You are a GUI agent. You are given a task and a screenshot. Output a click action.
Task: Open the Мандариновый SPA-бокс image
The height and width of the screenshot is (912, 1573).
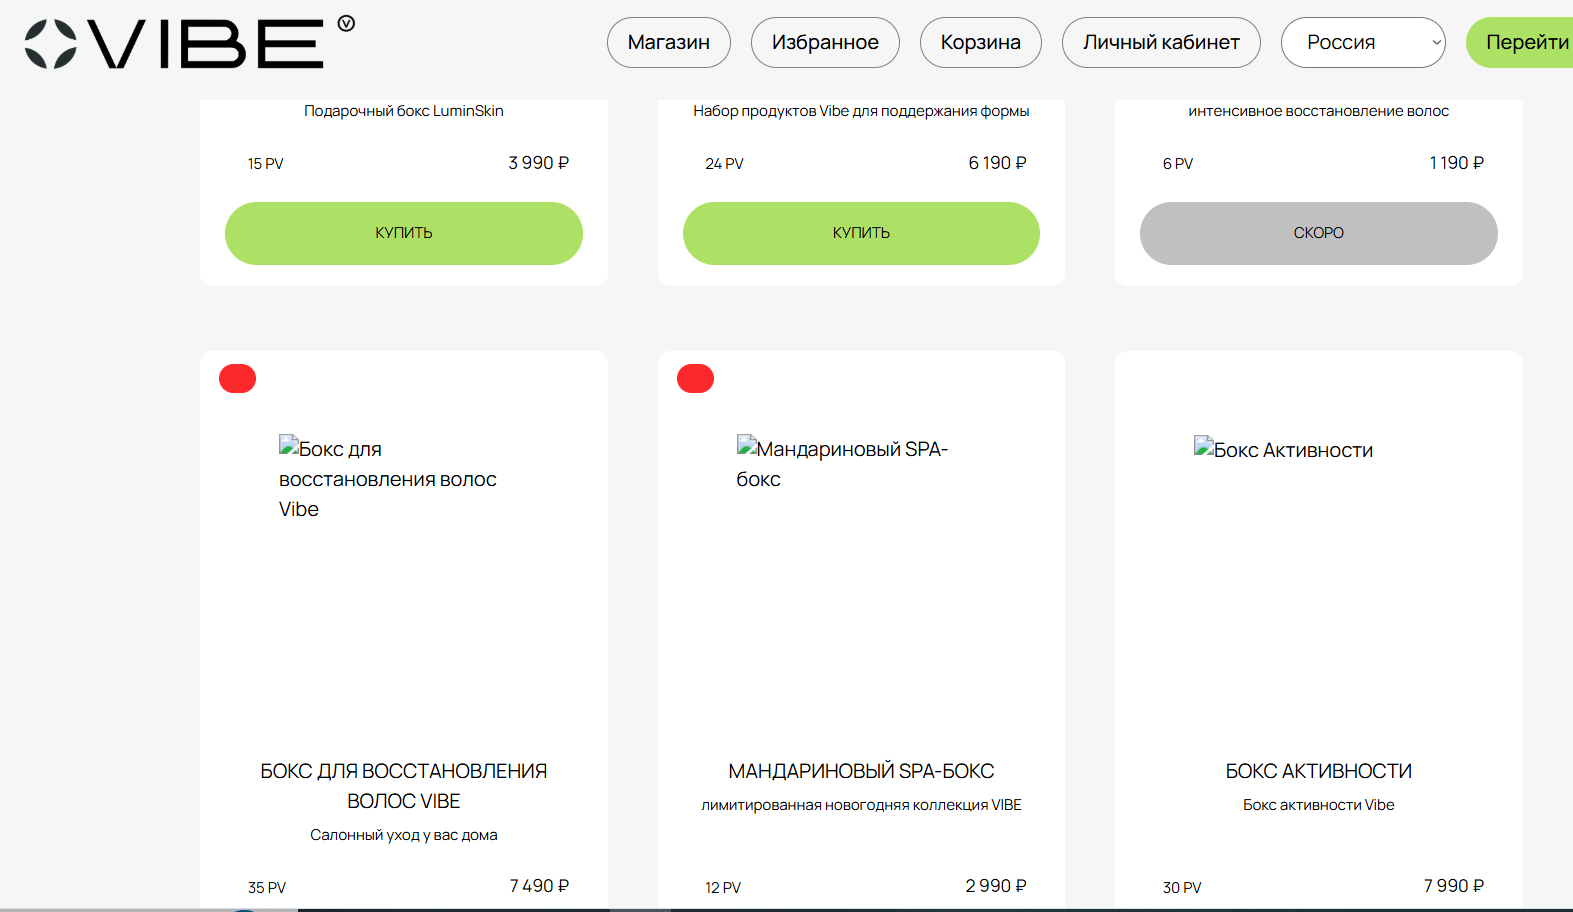pos(842,463)
